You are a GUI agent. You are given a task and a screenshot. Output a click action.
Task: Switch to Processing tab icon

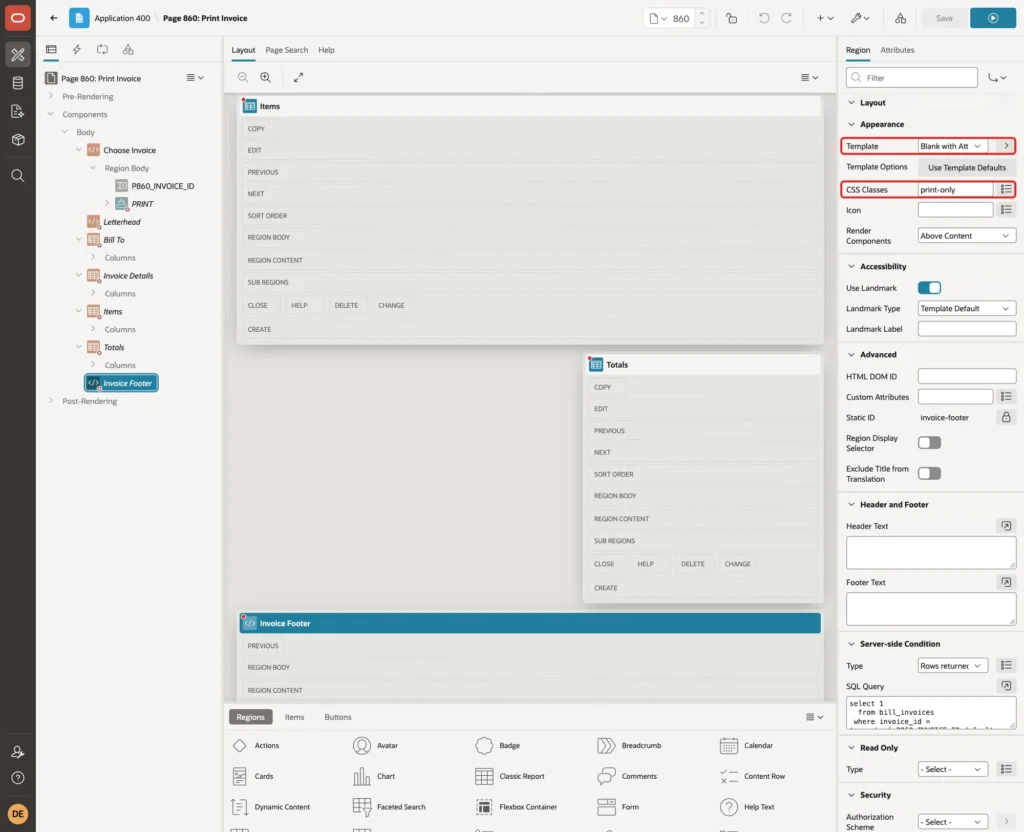tap(103, 50)
